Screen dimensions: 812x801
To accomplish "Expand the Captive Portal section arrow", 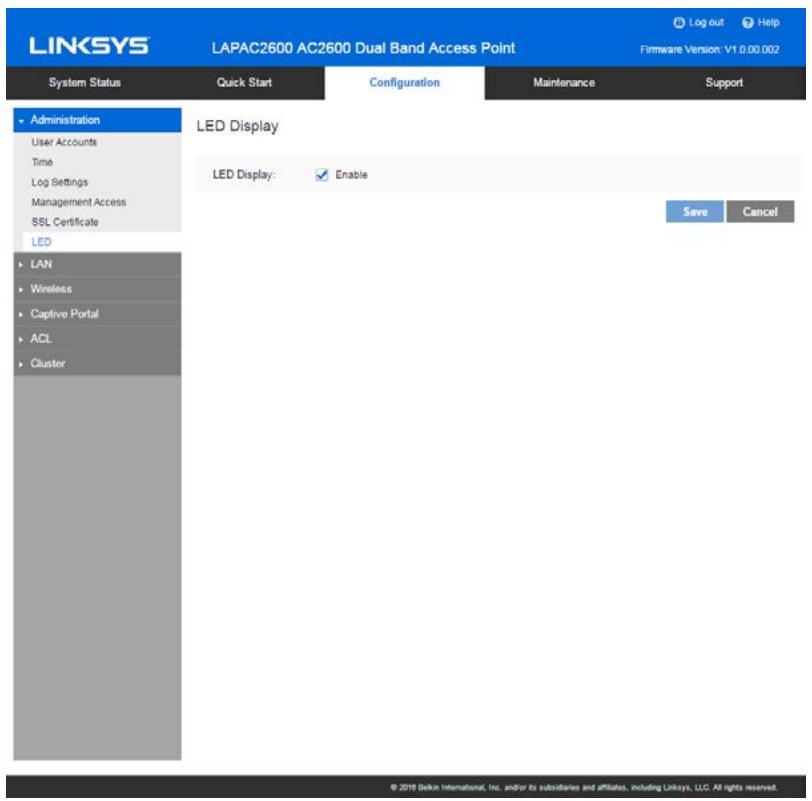I will click(21, 314).
